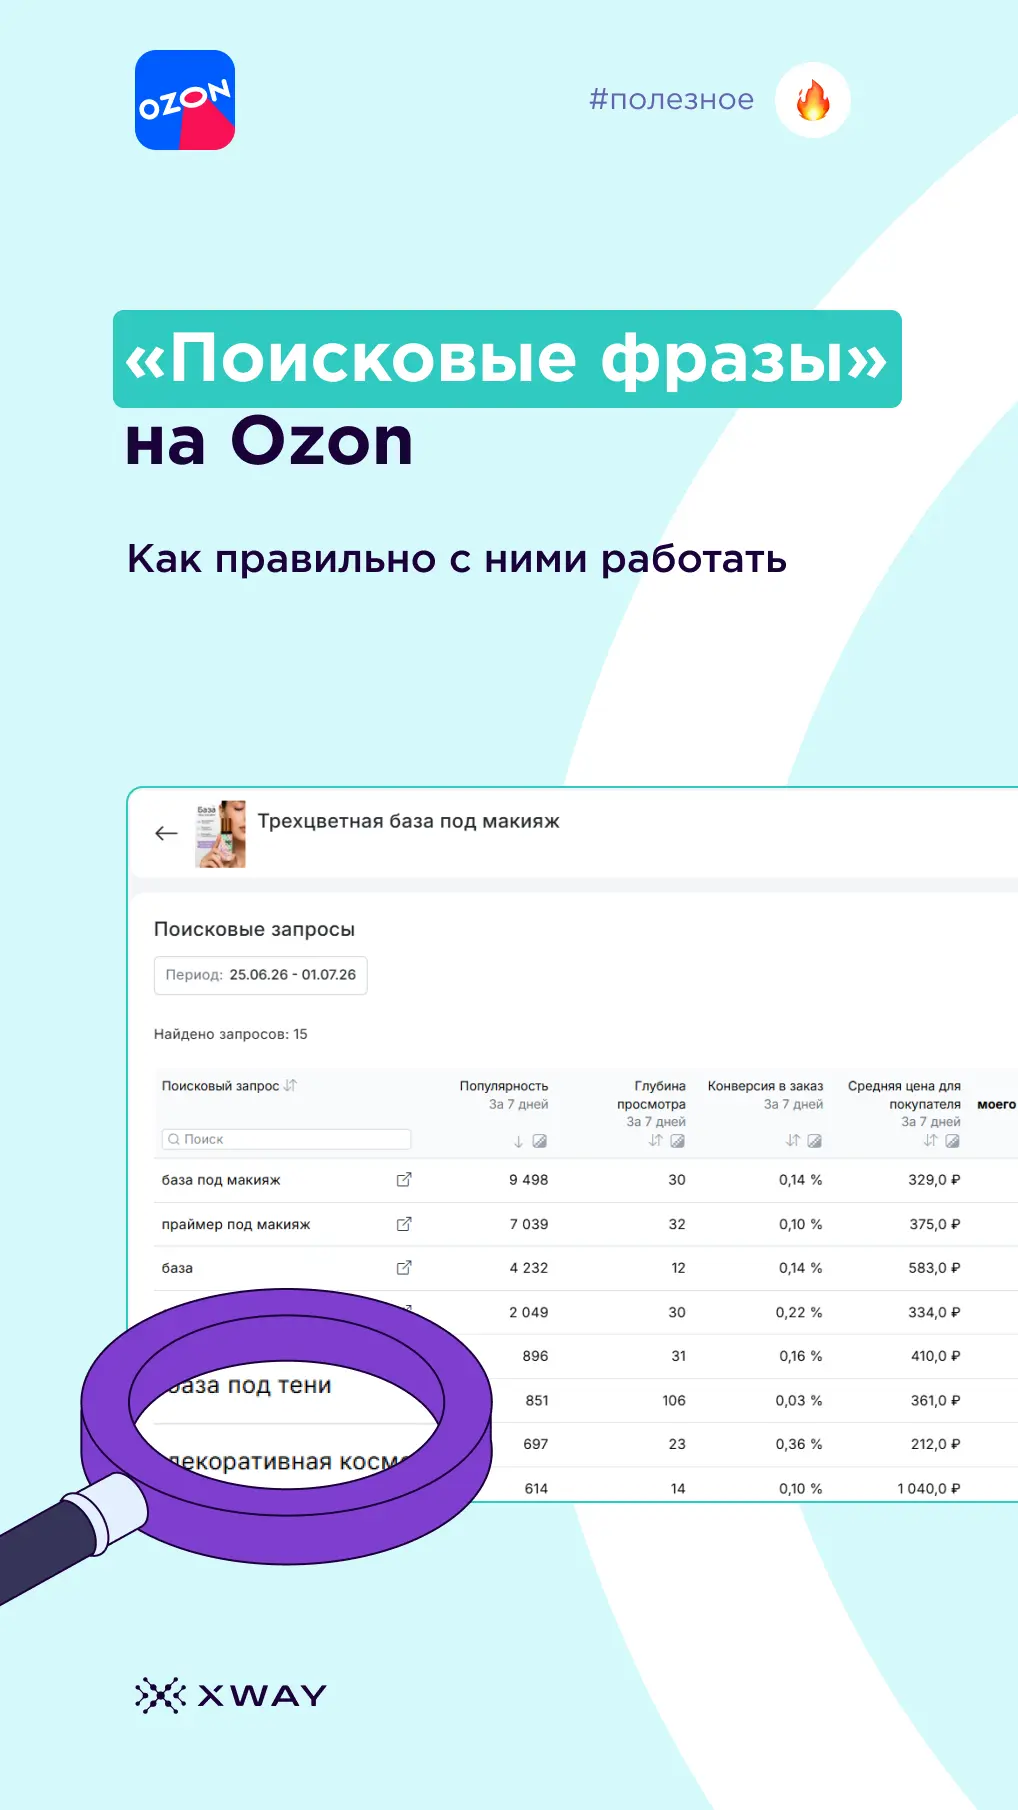
Task: Click the Ozon logo
Action: pos(185,100)
